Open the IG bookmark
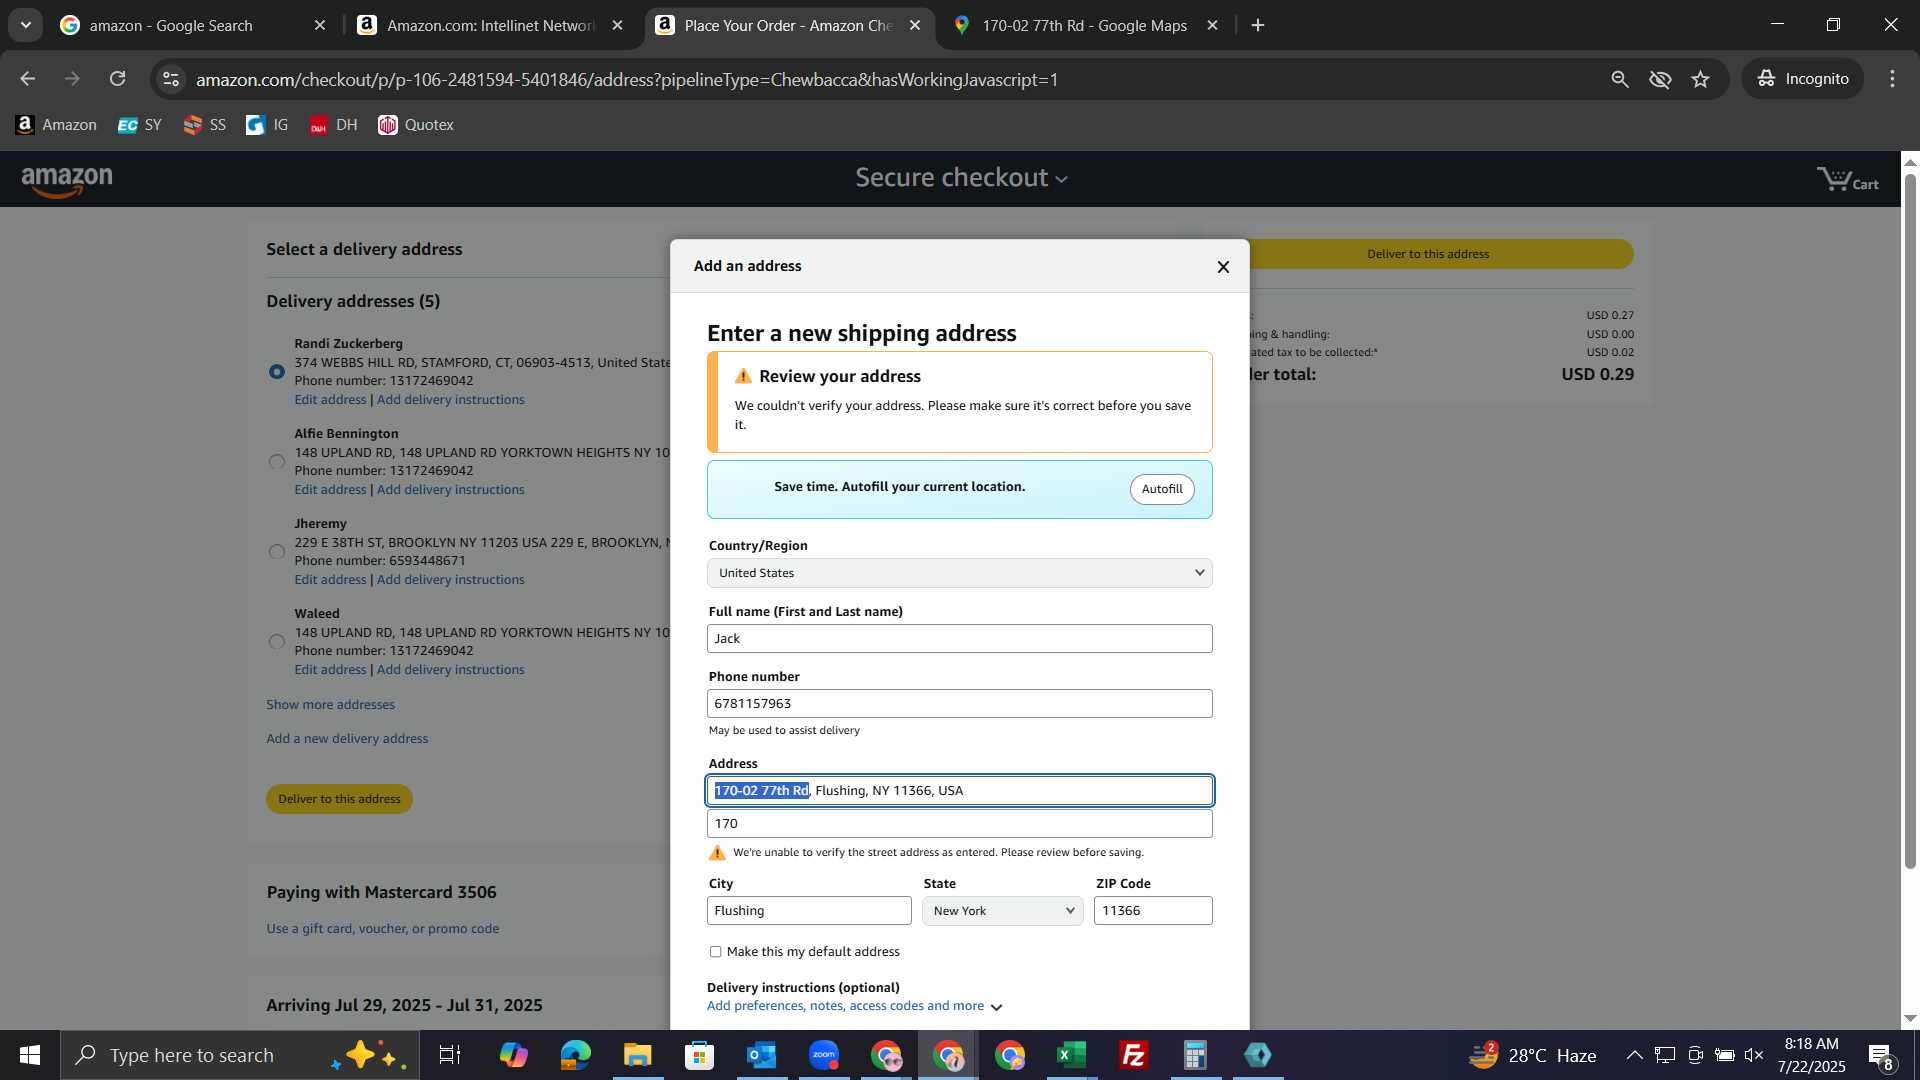Screen dimensions: 1920x1080 [267, 125]
